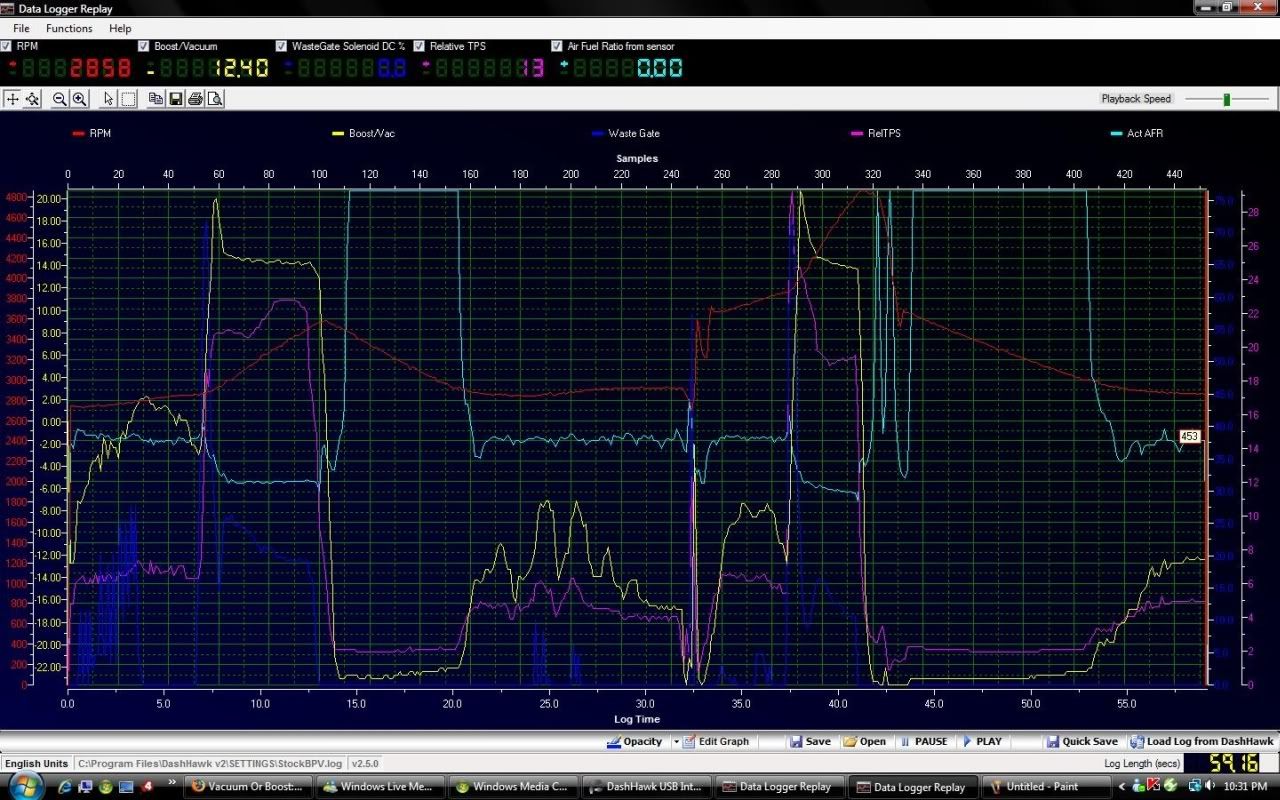Click the Opacity icon in bottom toolbar
This screenshot has height=800, width=1280.
[614, 742]
